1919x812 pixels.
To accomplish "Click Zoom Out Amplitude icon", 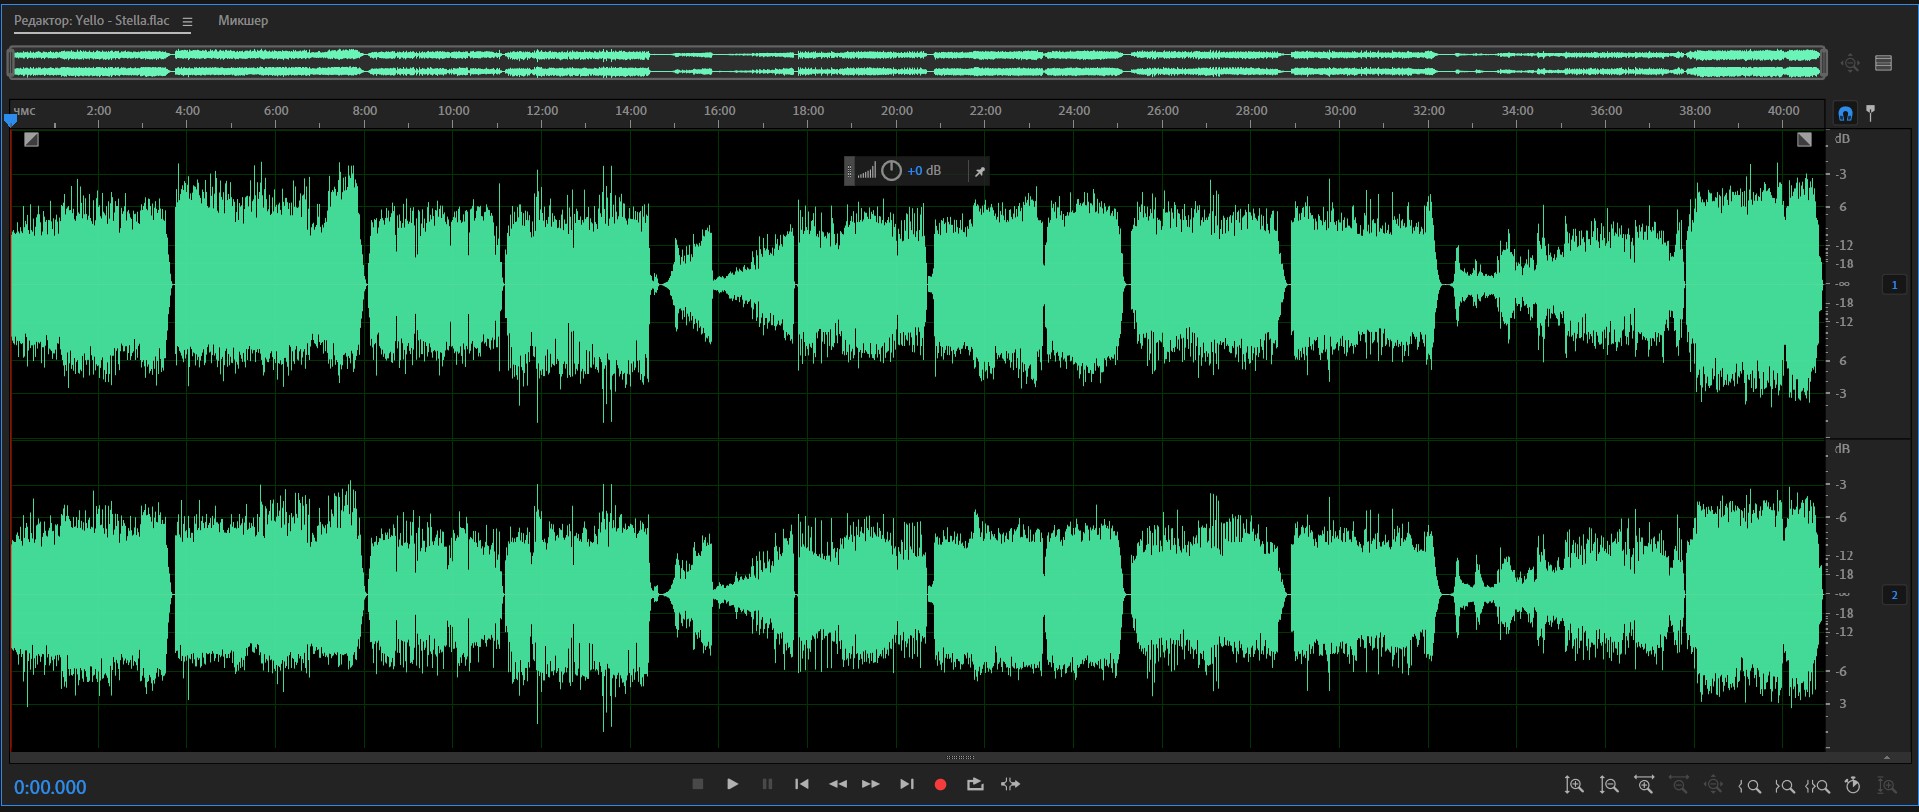I will [x=1609, y=786].
